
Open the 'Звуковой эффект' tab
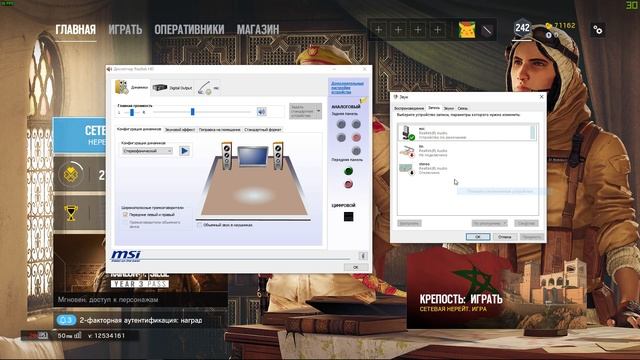coord(180,130)
